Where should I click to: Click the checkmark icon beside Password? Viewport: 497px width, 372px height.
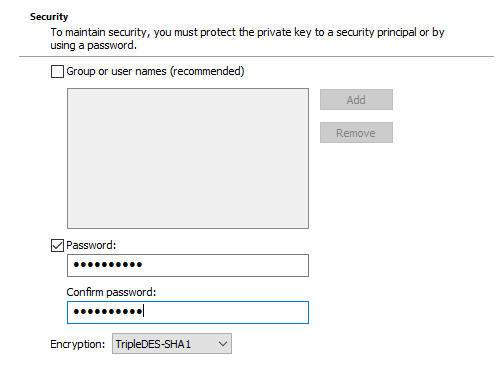coord(57,245)
